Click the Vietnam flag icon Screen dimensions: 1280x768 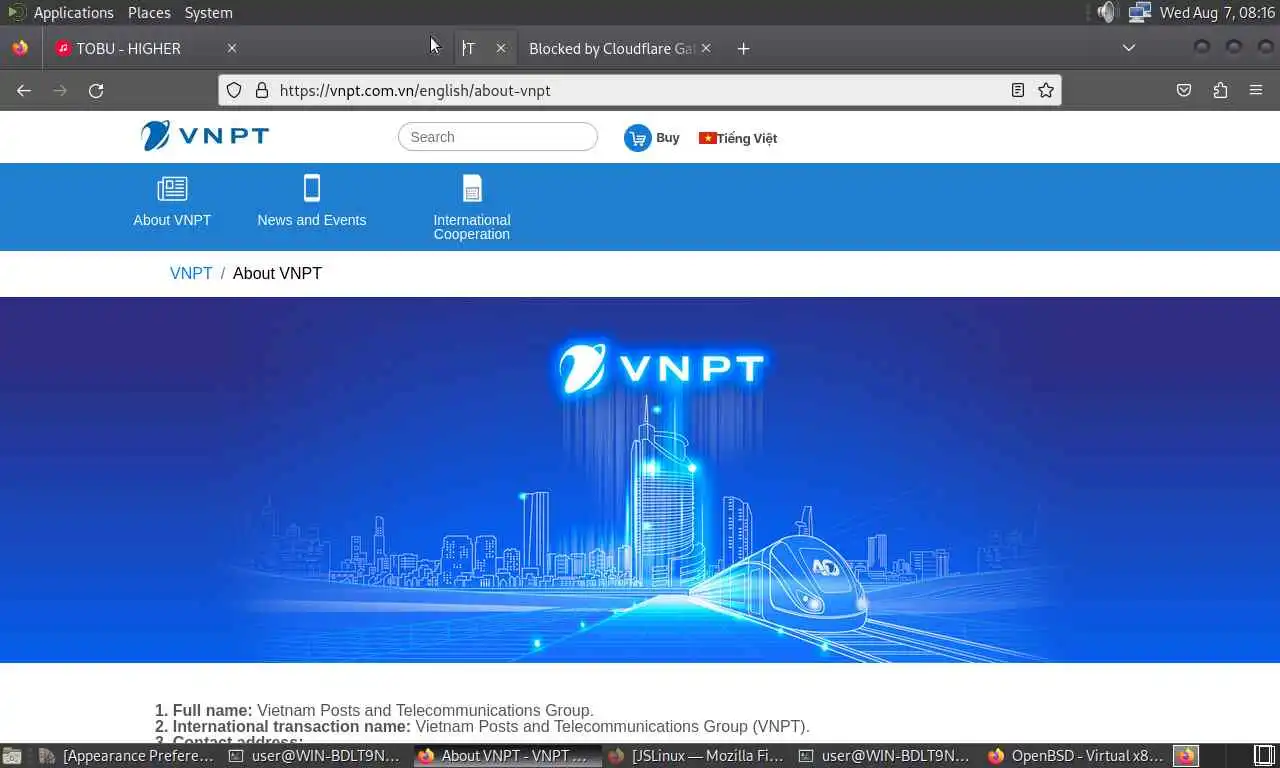click(x=707, y=138)
